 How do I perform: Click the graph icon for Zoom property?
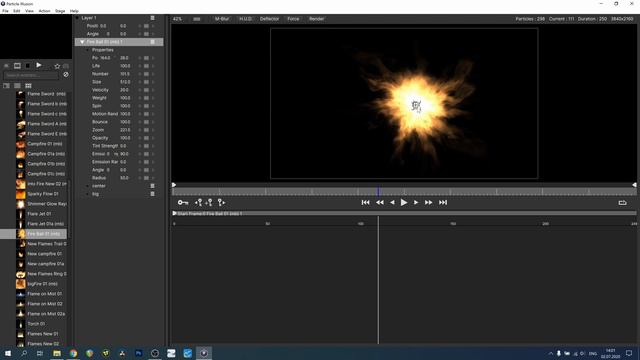pyautogui.click(x=146, y=130)
